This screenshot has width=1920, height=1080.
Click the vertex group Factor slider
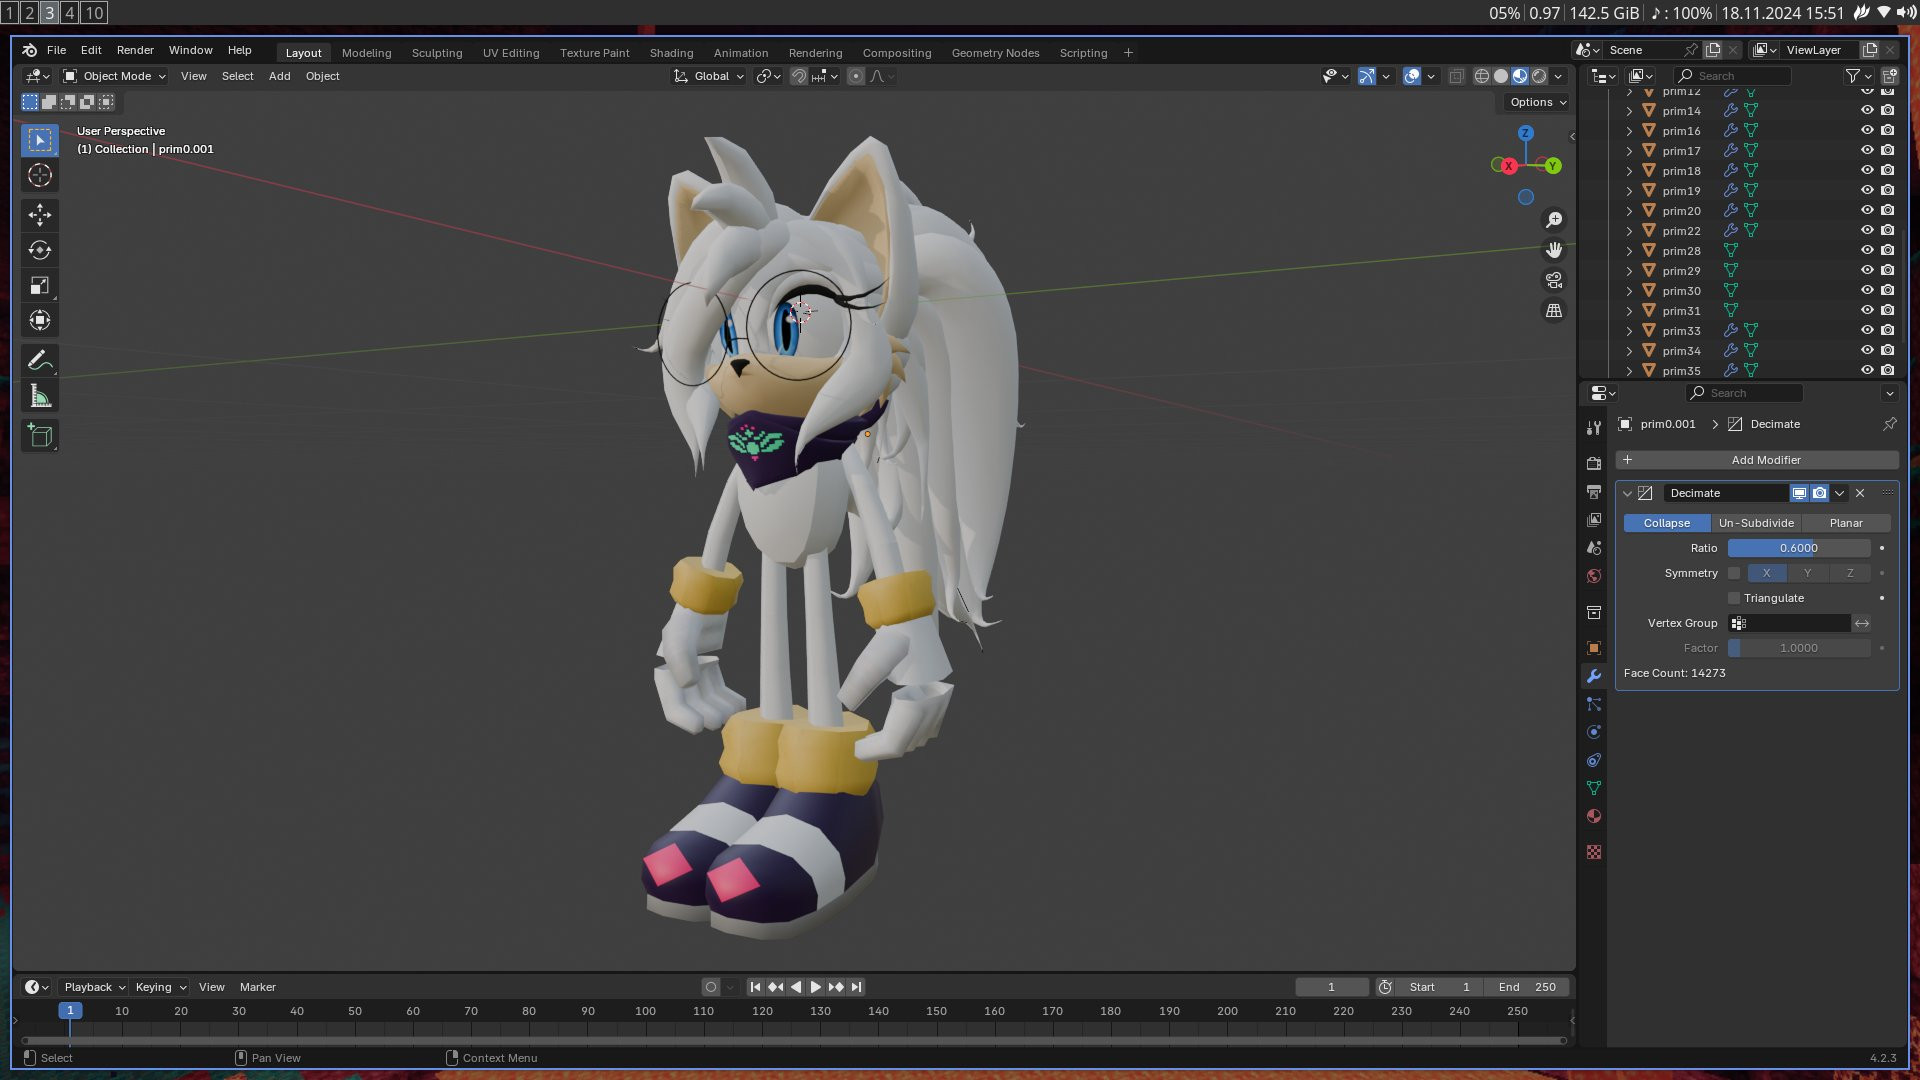pos(1798,648)
